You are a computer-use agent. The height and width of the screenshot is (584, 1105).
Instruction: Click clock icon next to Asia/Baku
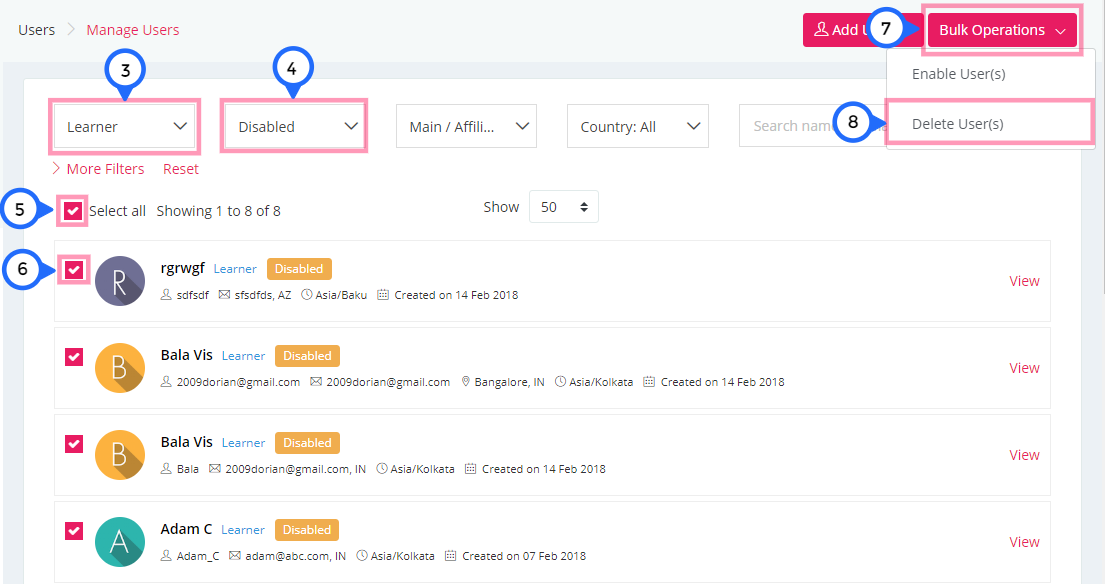(x=307, y=294)
